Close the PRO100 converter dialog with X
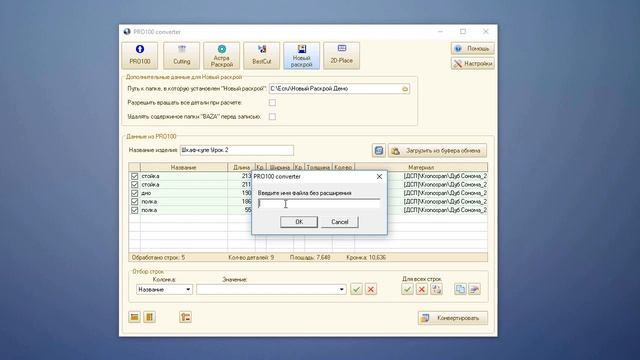Viewport: 640px width, 360px height. (379, 177)
